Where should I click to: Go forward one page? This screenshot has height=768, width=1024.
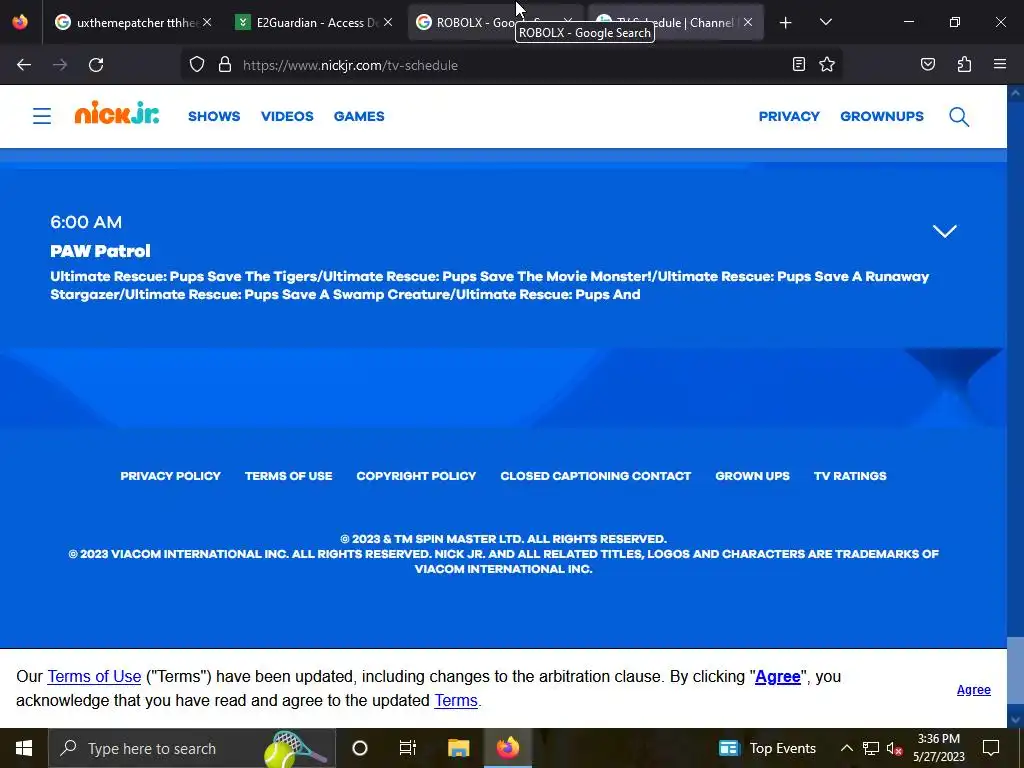[60, 65]
